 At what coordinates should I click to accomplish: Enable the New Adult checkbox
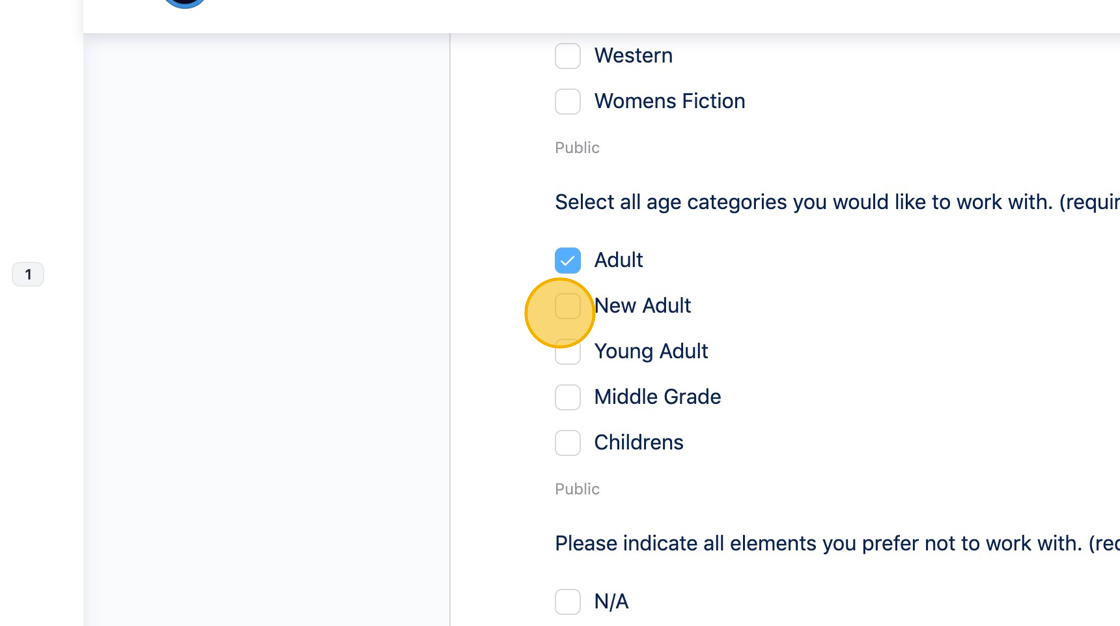568,306
